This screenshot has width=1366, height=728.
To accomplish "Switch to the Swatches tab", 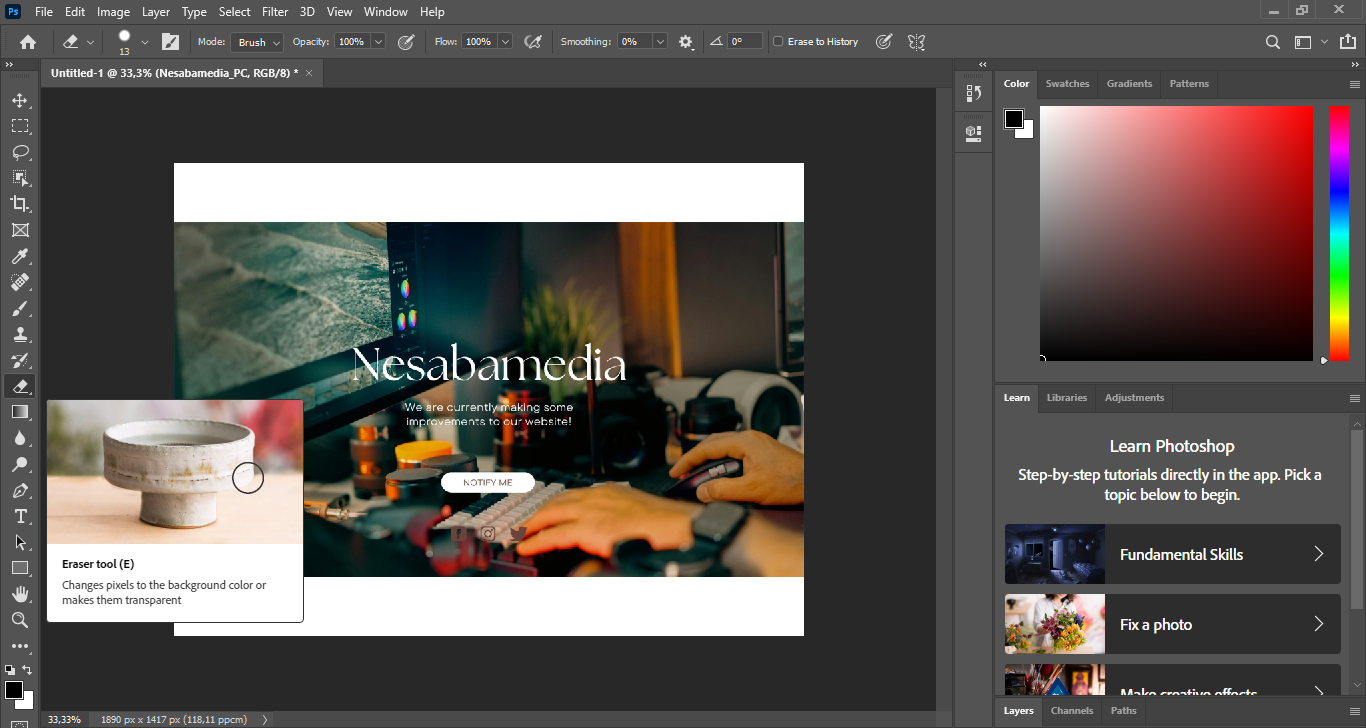I will [x=1067, y=84].
